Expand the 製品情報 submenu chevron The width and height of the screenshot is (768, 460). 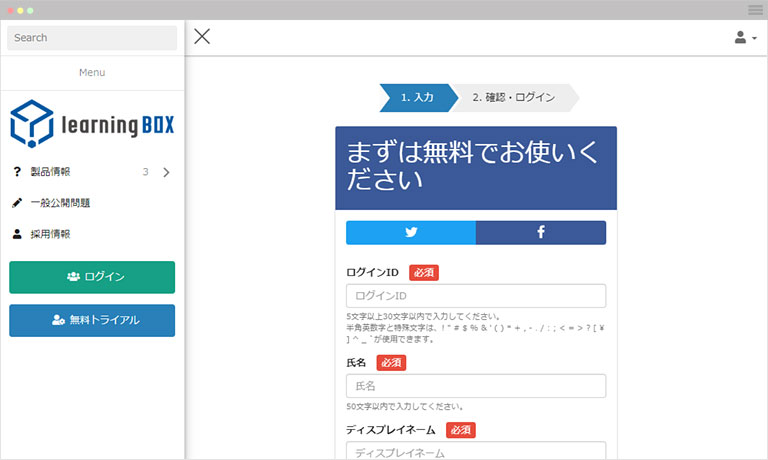(x=166, y=172)
